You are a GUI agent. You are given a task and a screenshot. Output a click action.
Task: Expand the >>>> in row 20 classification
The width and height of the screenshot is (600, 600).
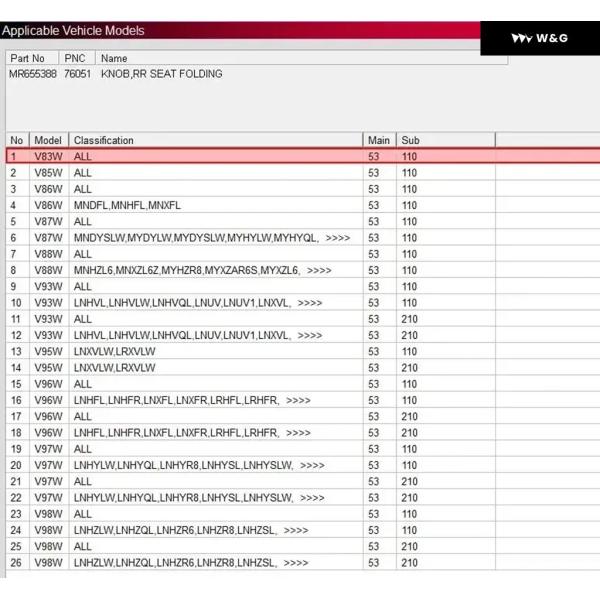[312, 465]
